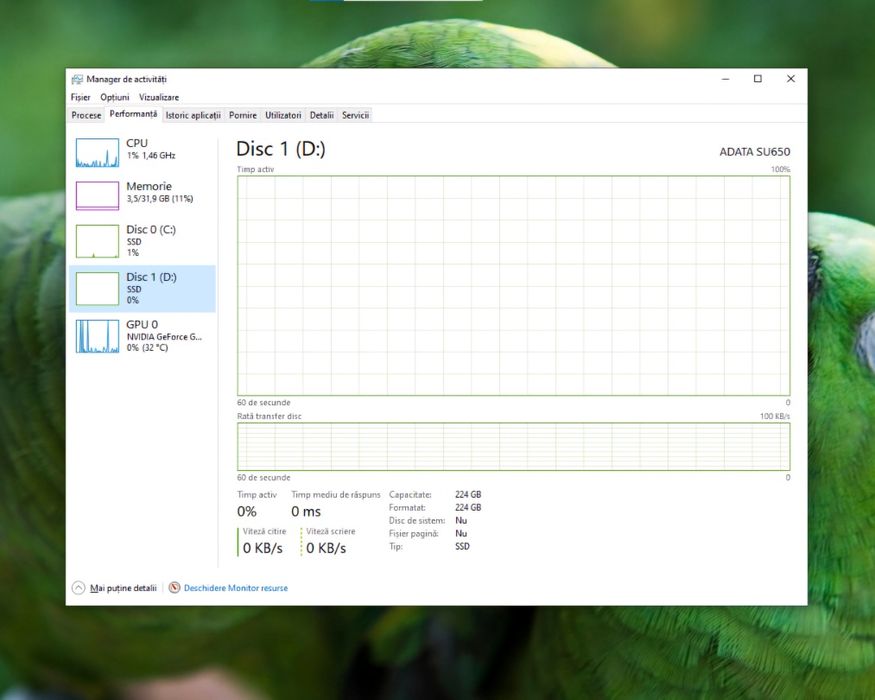Image resolution: width=875 pixels, height=700 pixels.
Task: Open the Vizualizare menu
Action: click(x=159, y=97)
